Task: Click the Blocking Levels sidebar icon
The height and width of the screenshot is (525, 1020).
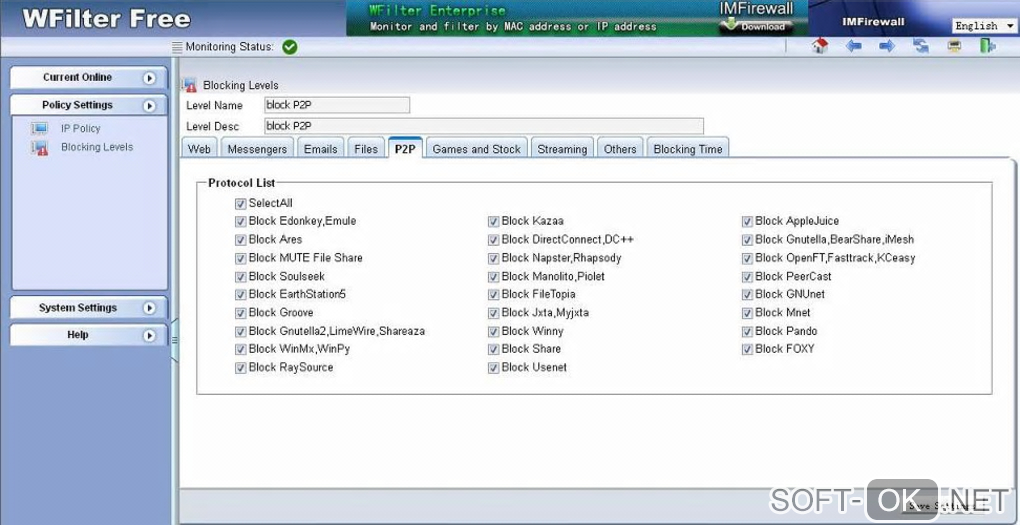Action: click(40, 148)
